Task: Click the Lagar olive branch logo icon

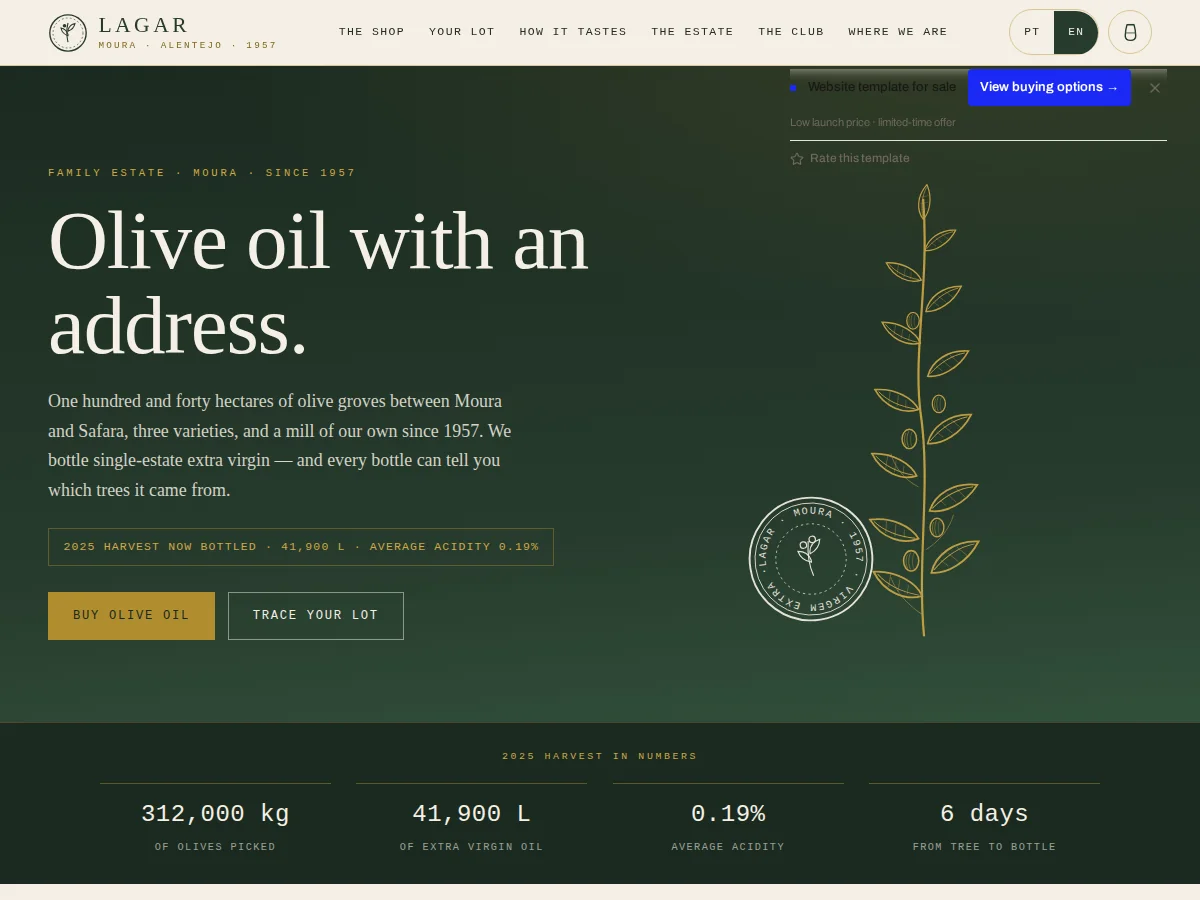Action: coord(68,33)
